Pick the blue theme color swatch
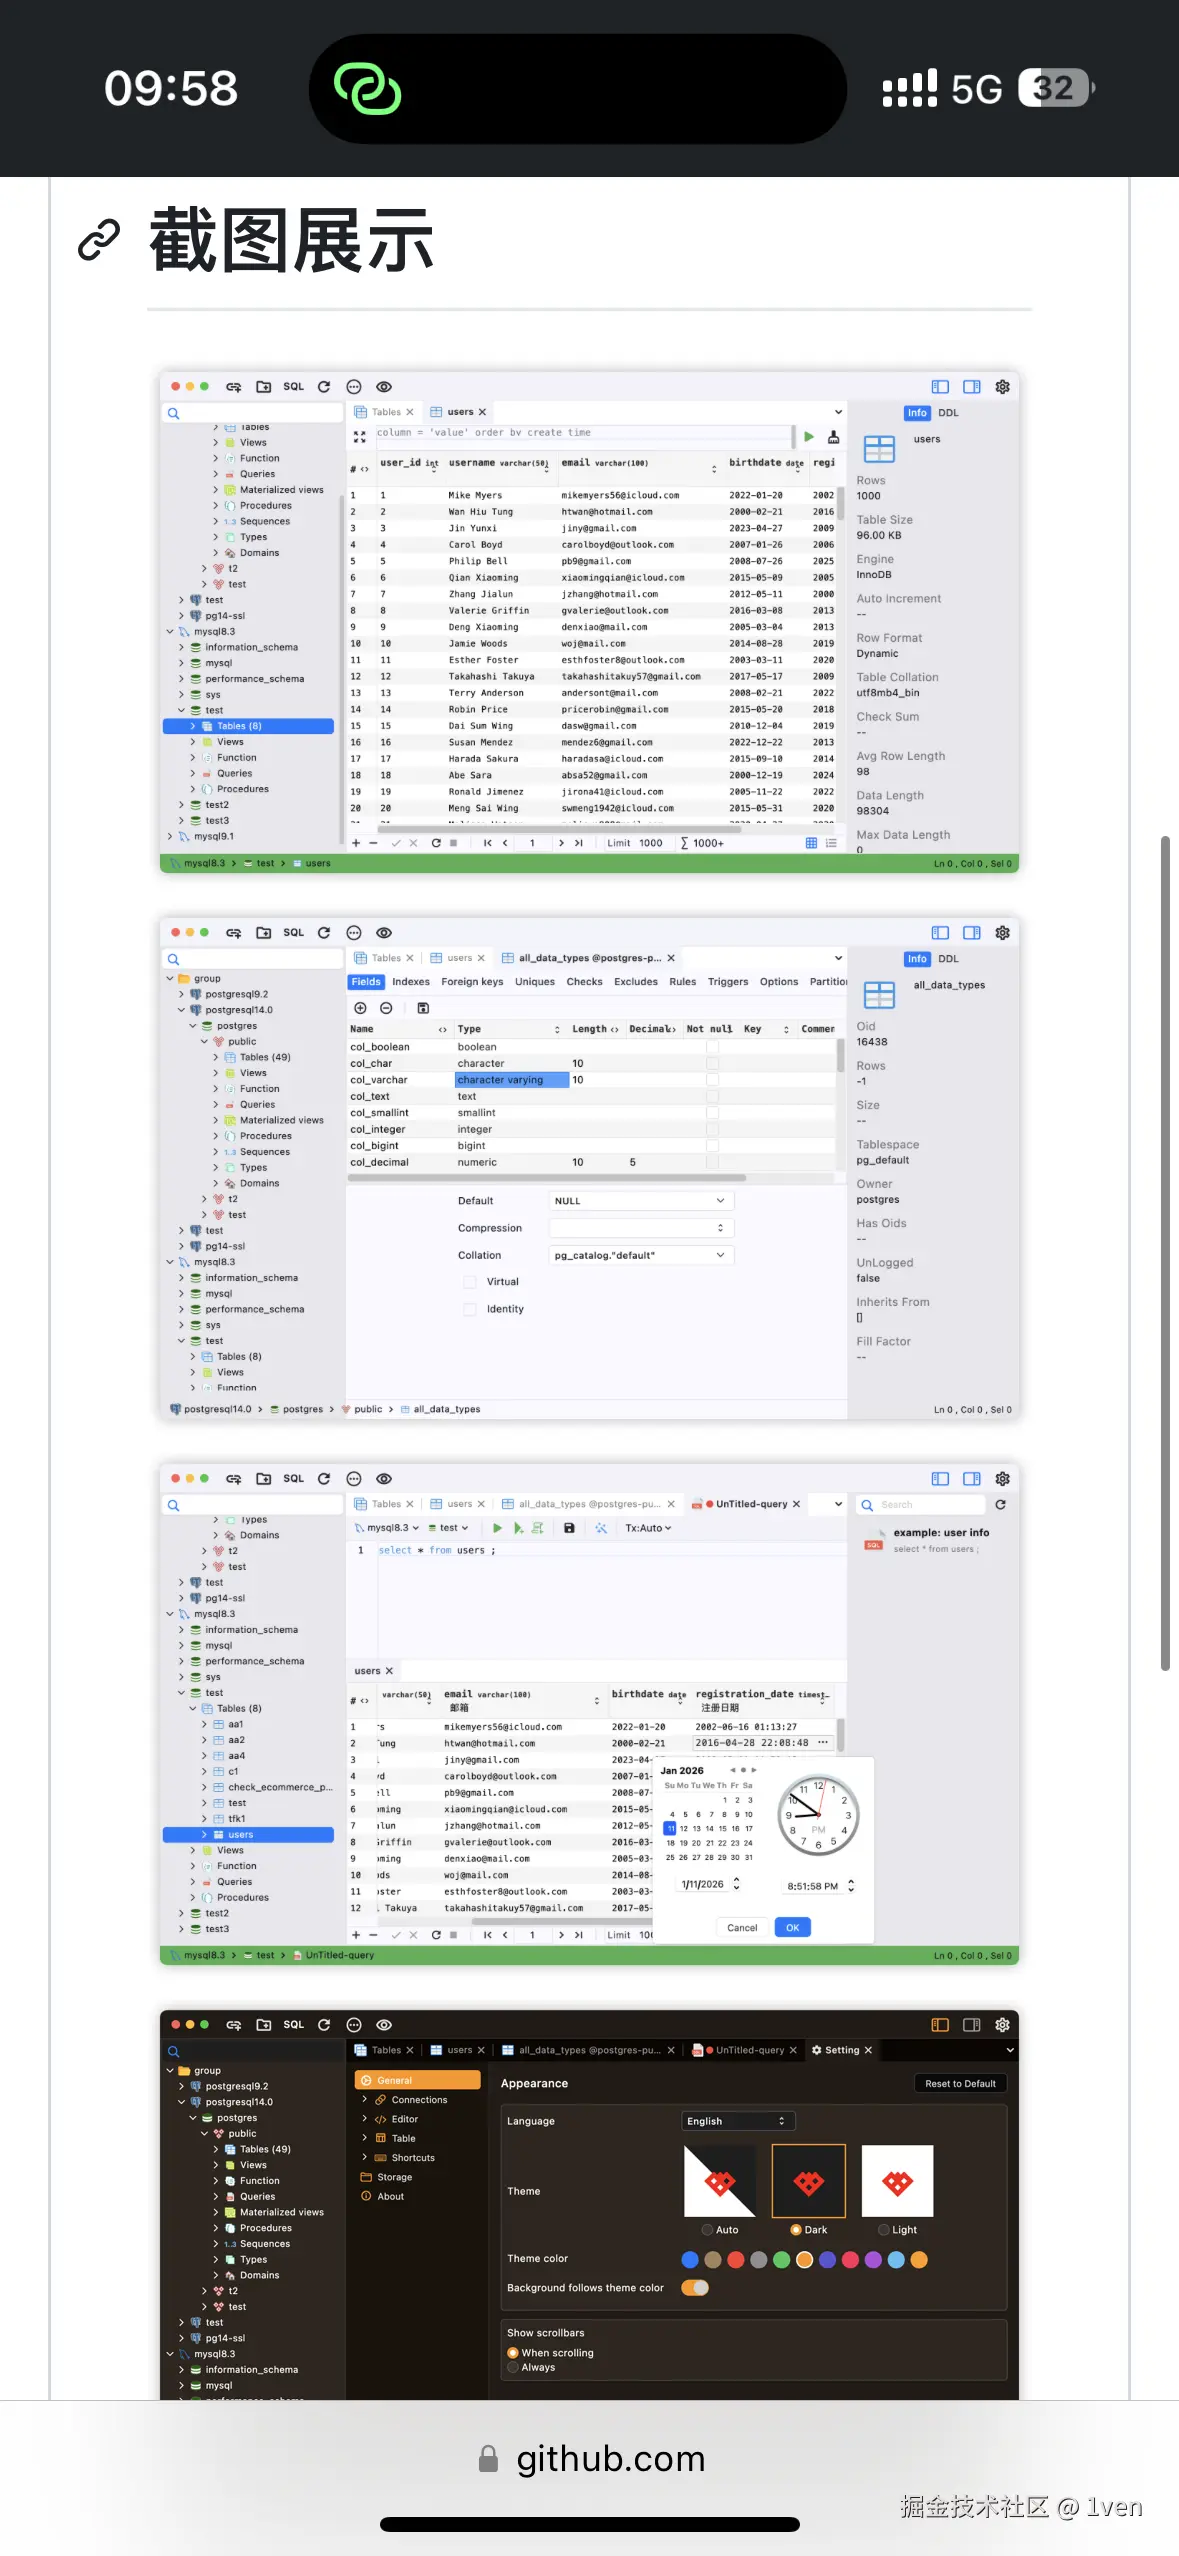 pyautogui.click(x=690, y=2260)
